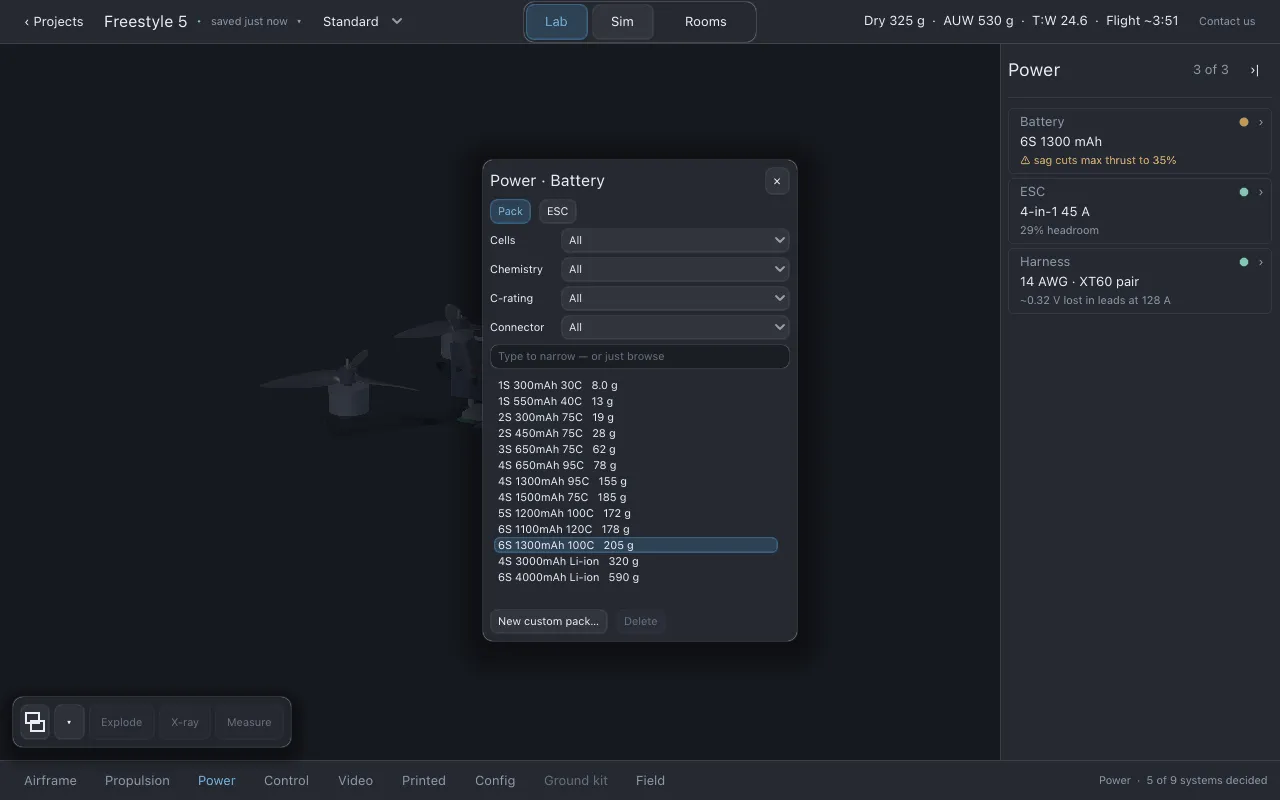Click the small dot button beside view icon
Viewport: 1280px width, 800px height.
pos(69,722)
